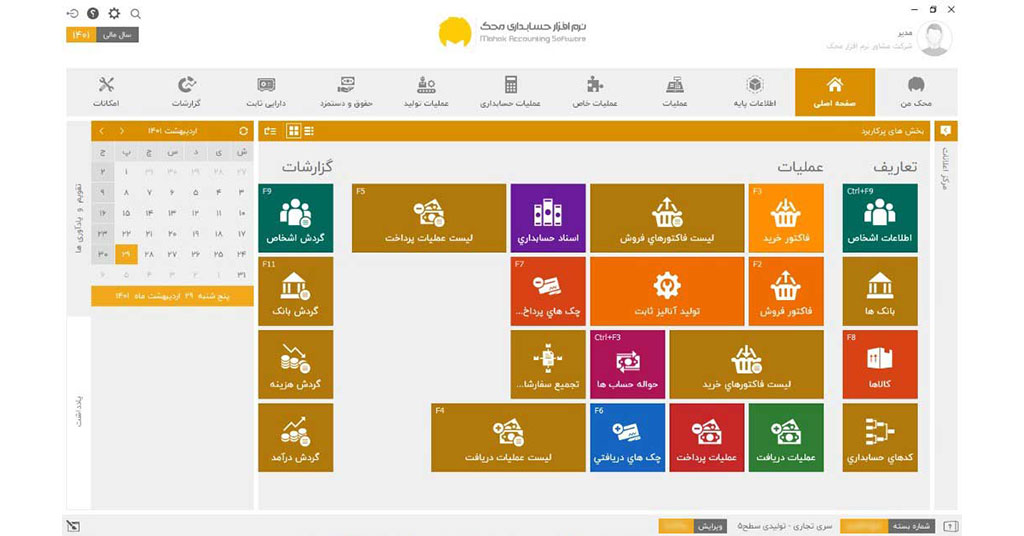Open the کالاها (goods) red tile

879,364
